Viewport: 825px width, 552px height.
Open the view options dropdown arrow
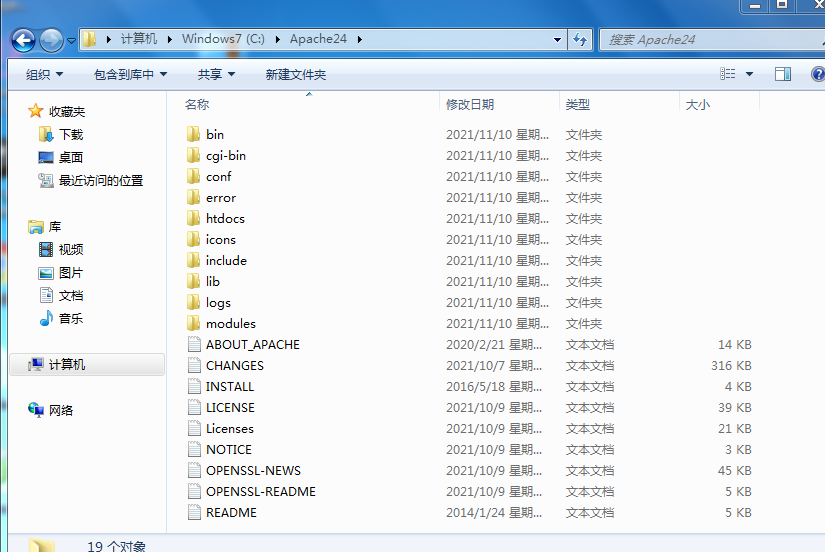(x=749, y=74)
